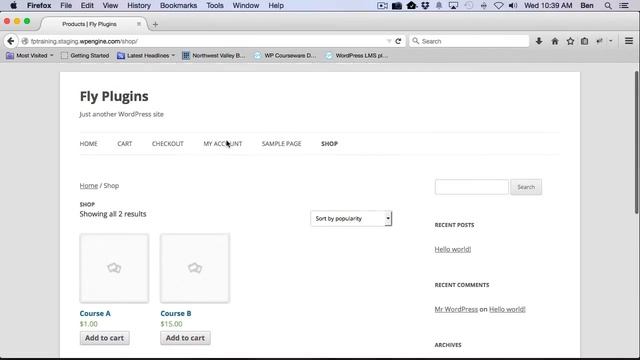The height and width of the screenshot is (360, 640).
Task: Click the Fly Plugins site title
Action: pos(114,96)
